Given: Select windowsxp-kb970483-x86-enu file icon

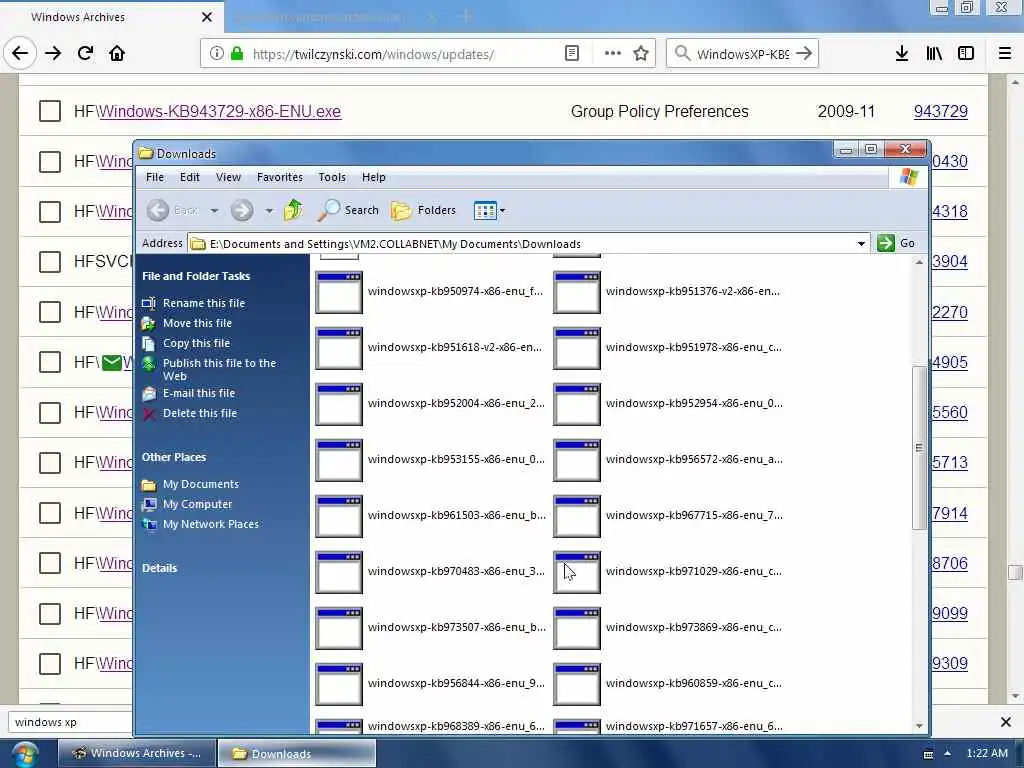Looking at the screenshot, I should pyautogui.click(x=338, y=572).
